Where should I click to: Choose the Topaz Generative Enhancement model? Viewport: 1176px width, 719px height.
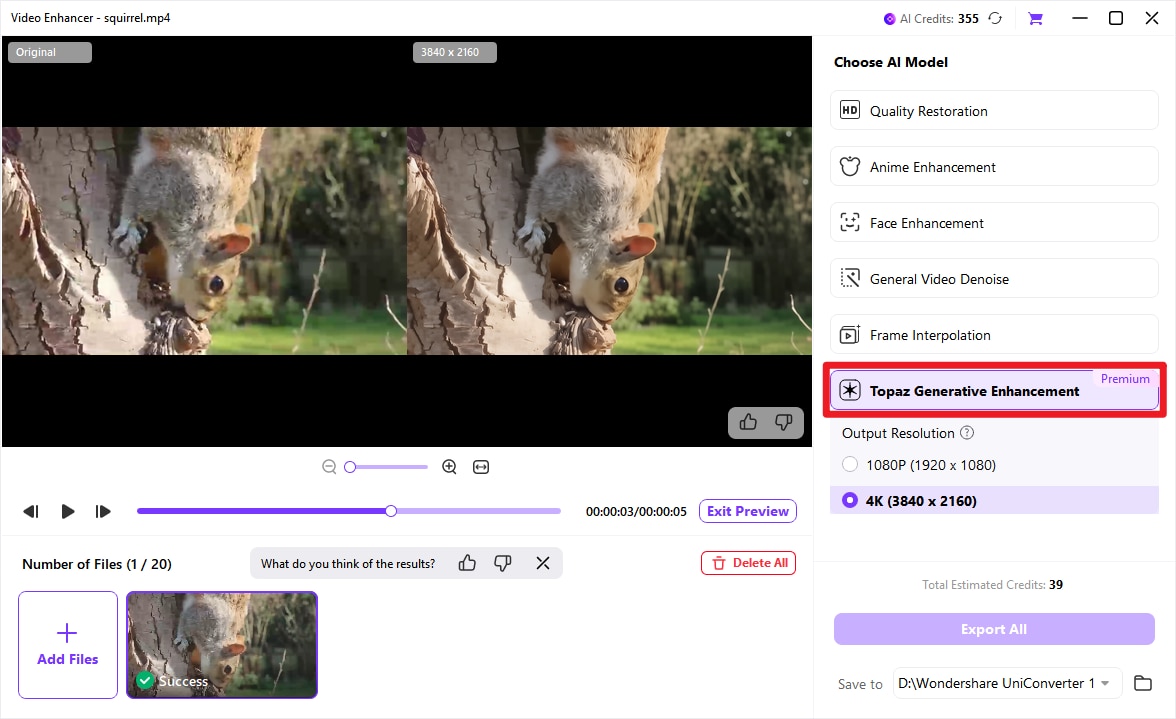[x=994, y=390]
